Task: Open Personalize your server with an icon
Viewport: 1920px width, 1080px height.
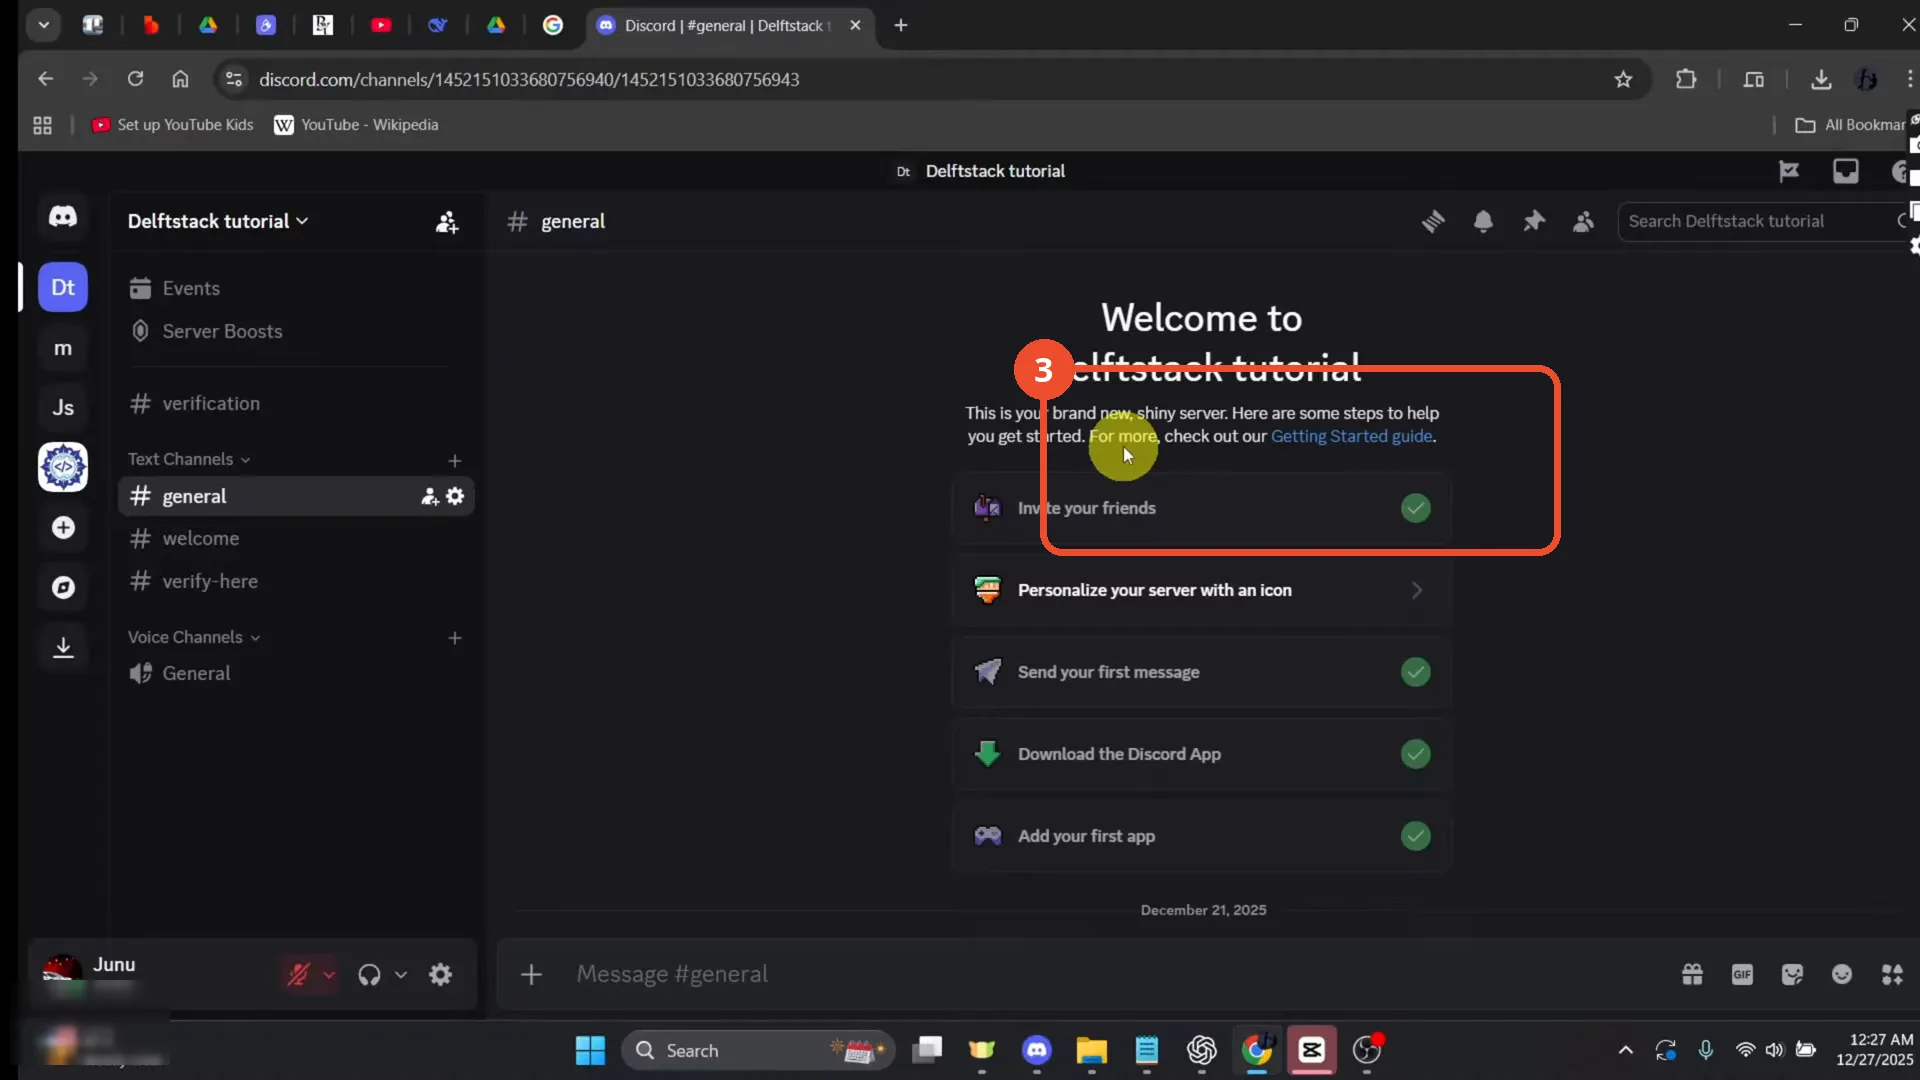Action: [1201, 590]
